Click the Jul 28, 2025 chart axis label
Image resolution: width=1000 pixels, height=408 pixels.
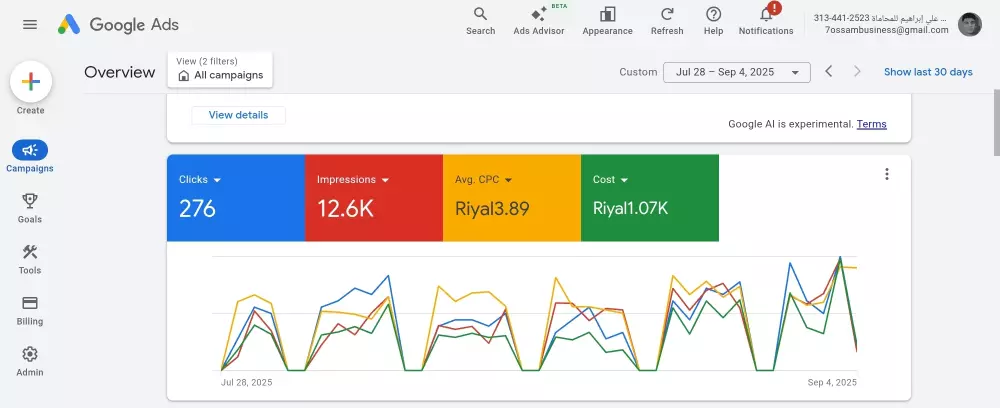pos(246,382)
